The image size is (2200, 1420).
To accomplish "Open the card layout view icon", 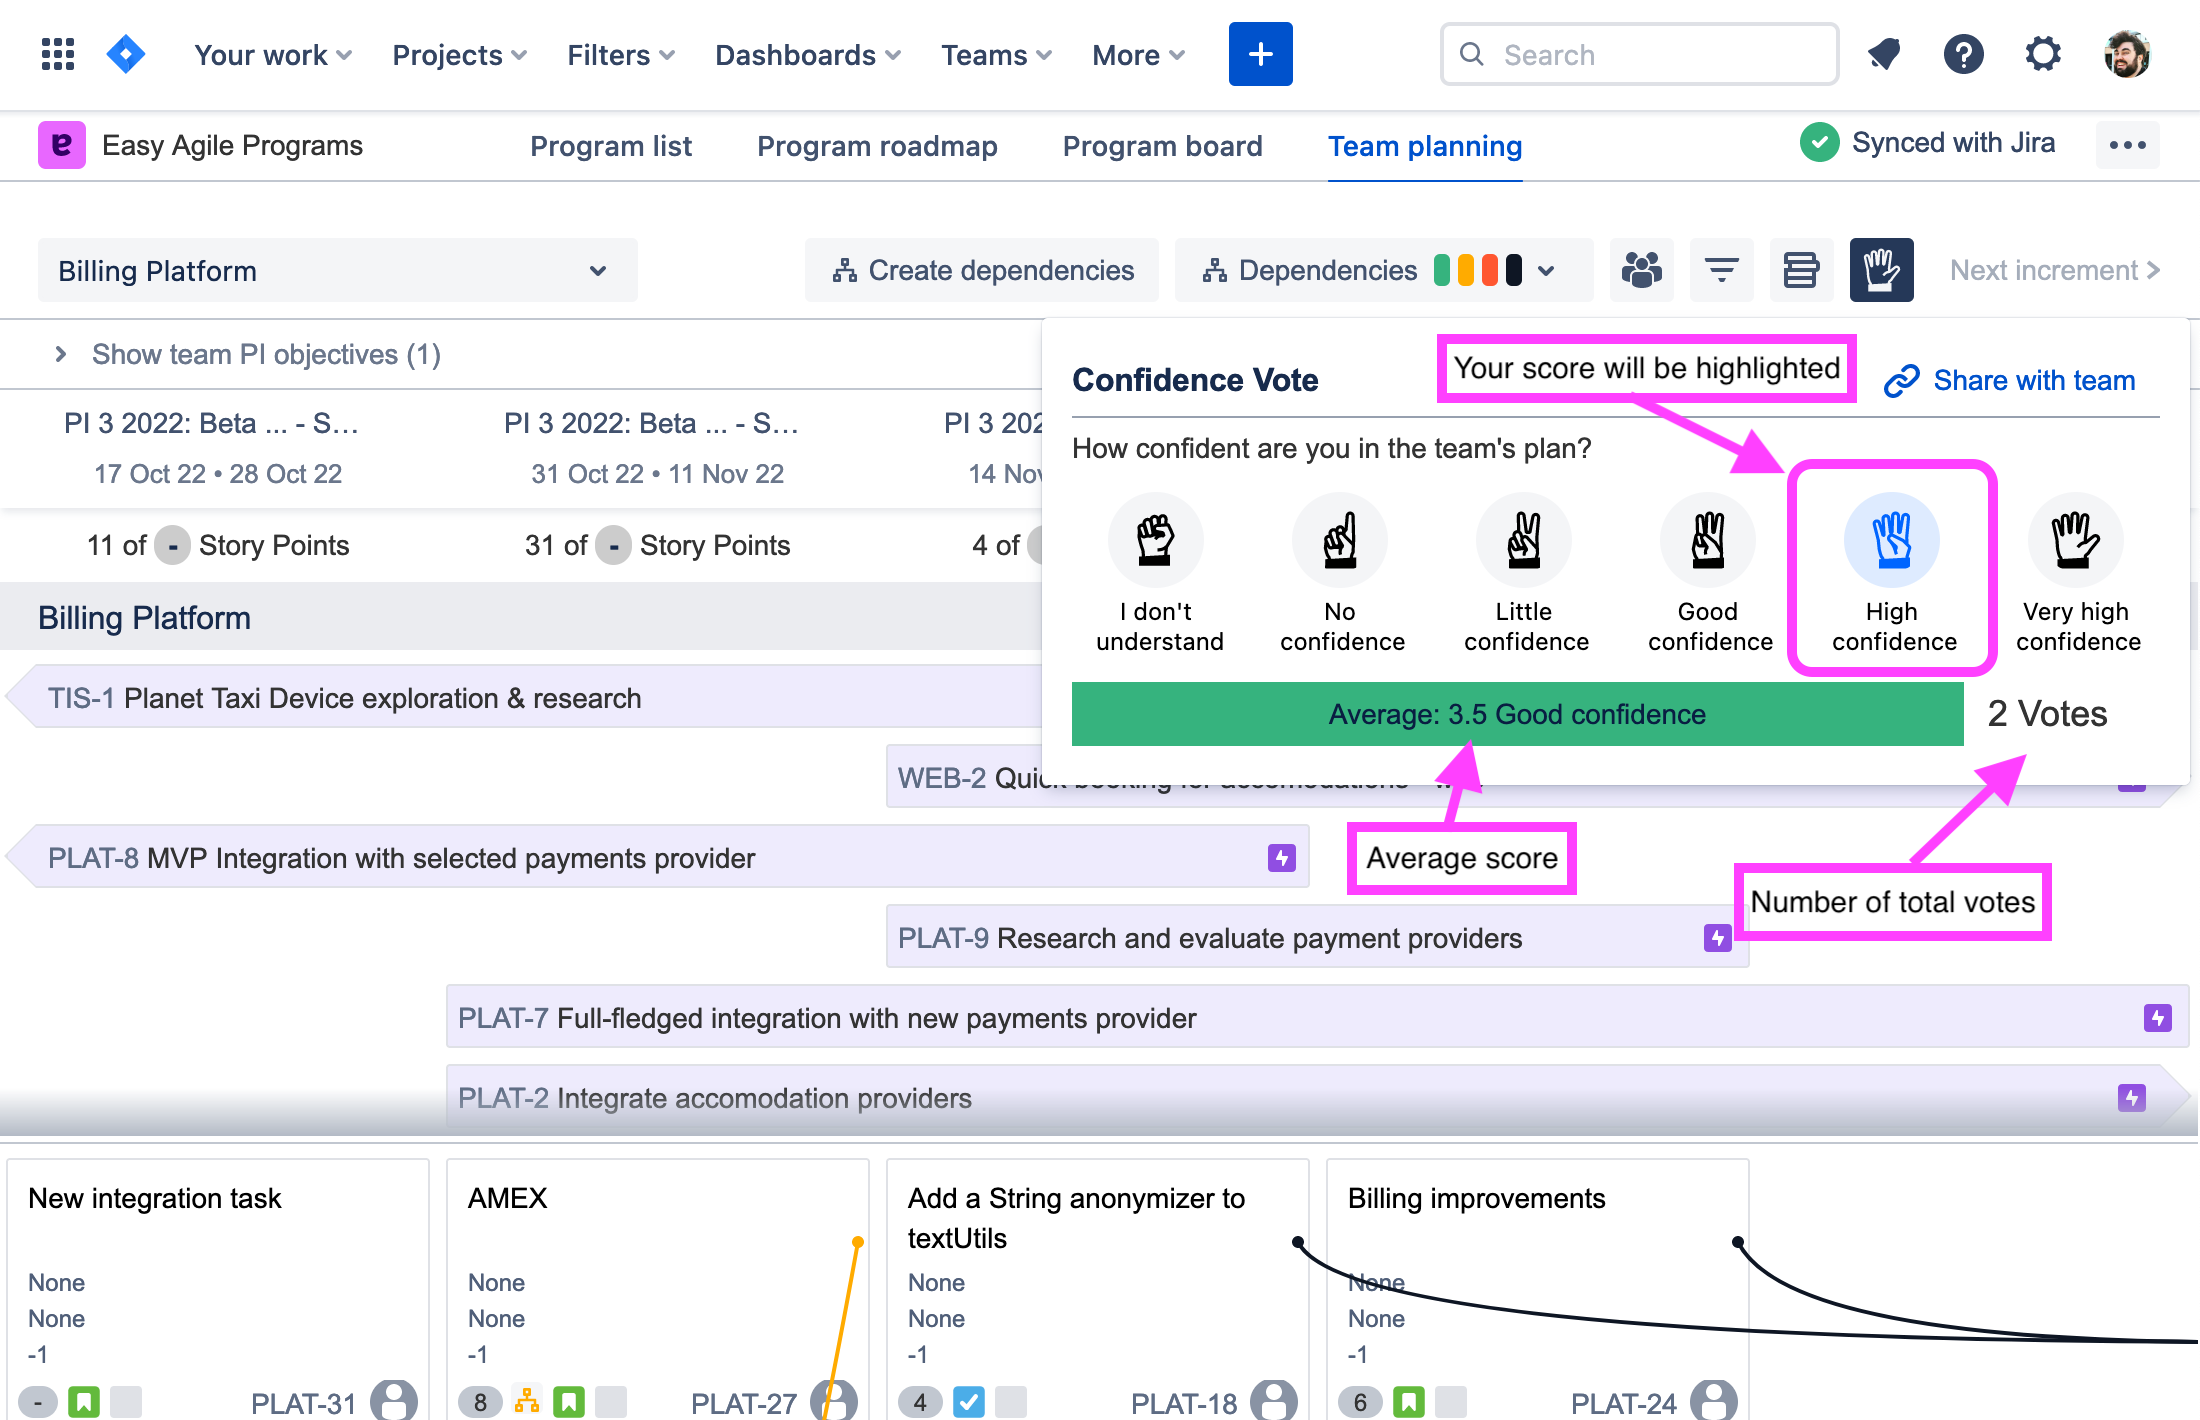I will pyautogui.click(x=1801, y=270).
